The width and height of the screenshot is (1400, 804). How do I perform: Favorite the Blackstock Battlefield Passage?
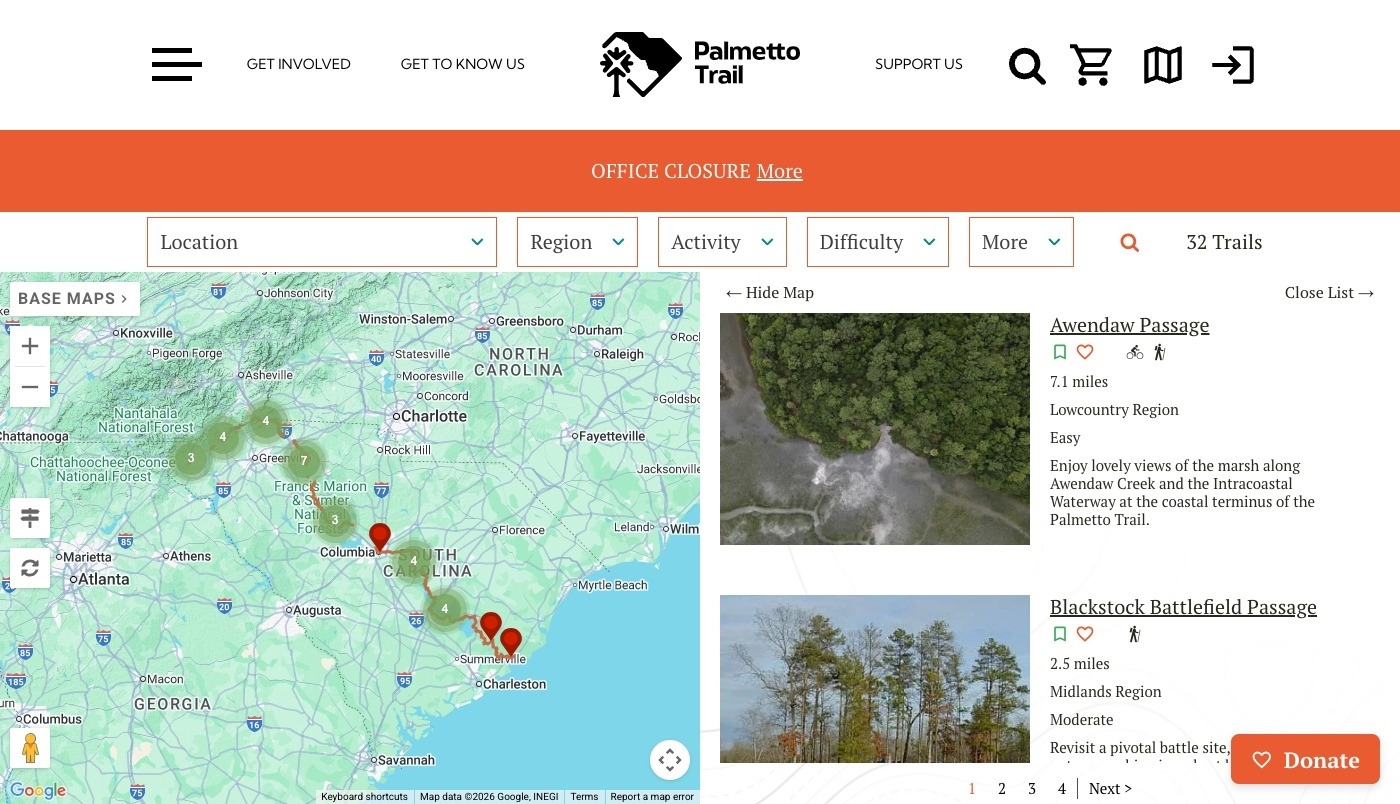pos(1085,634)
